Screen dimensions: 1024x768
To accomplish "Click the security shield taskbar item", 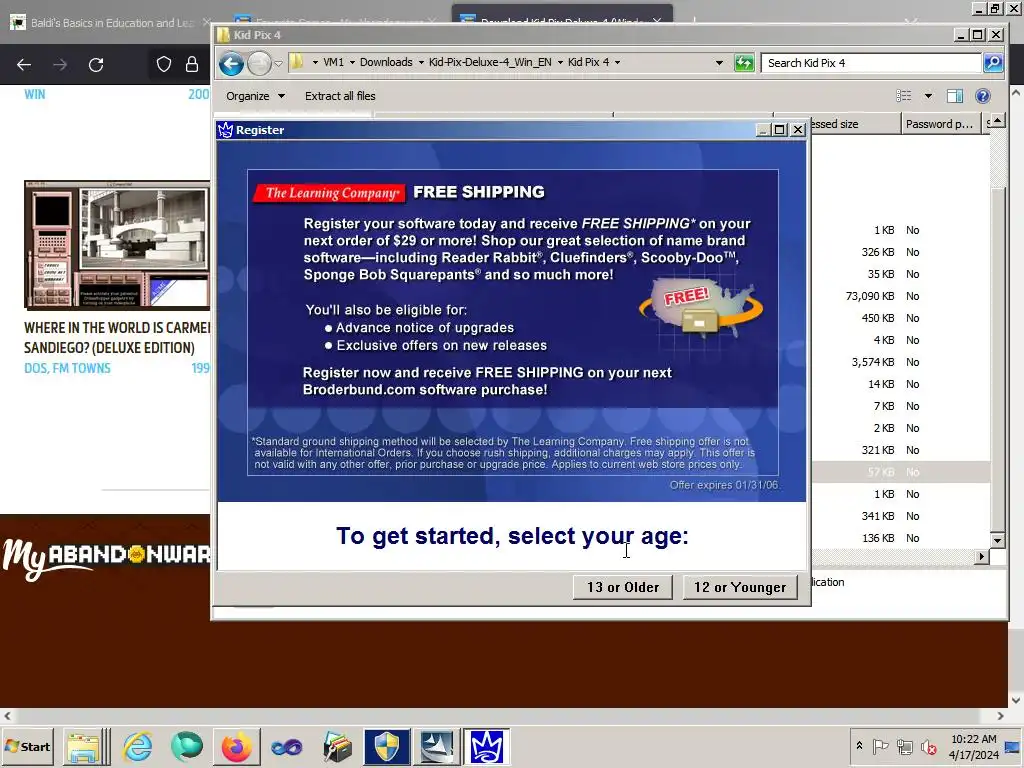I will click(387, 746).
